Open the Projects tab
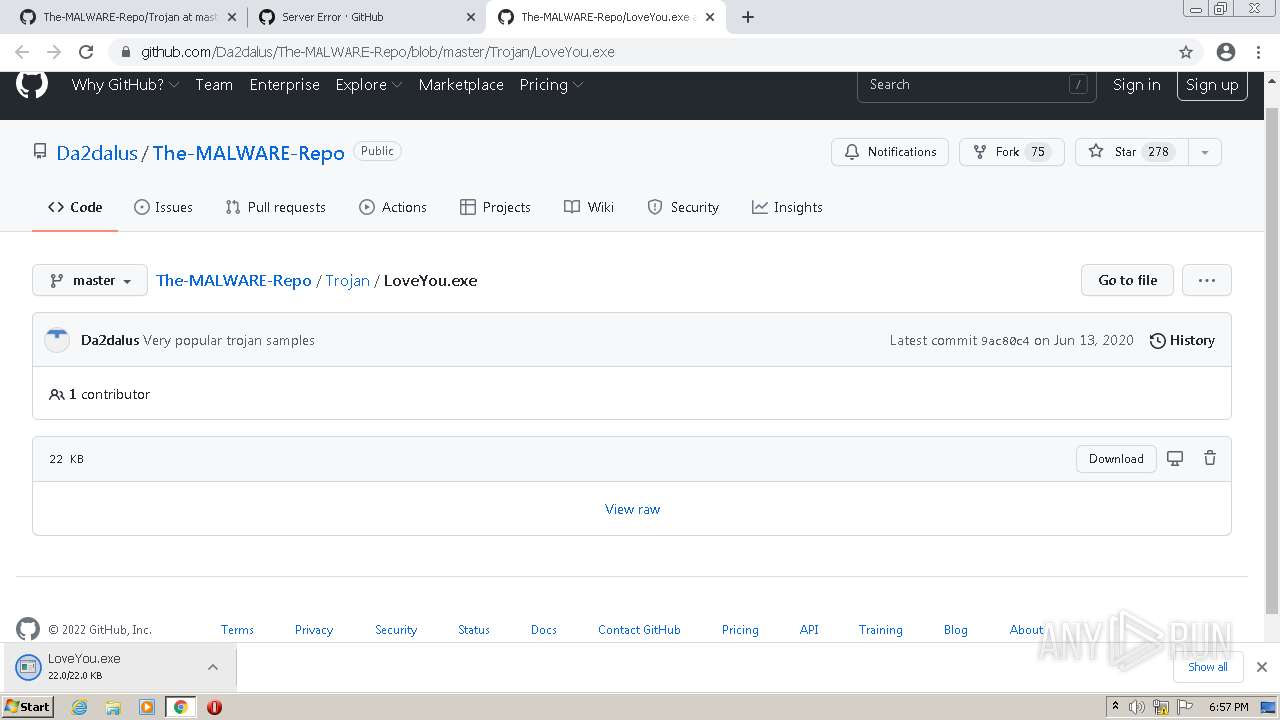 click(x=495, y=207)
